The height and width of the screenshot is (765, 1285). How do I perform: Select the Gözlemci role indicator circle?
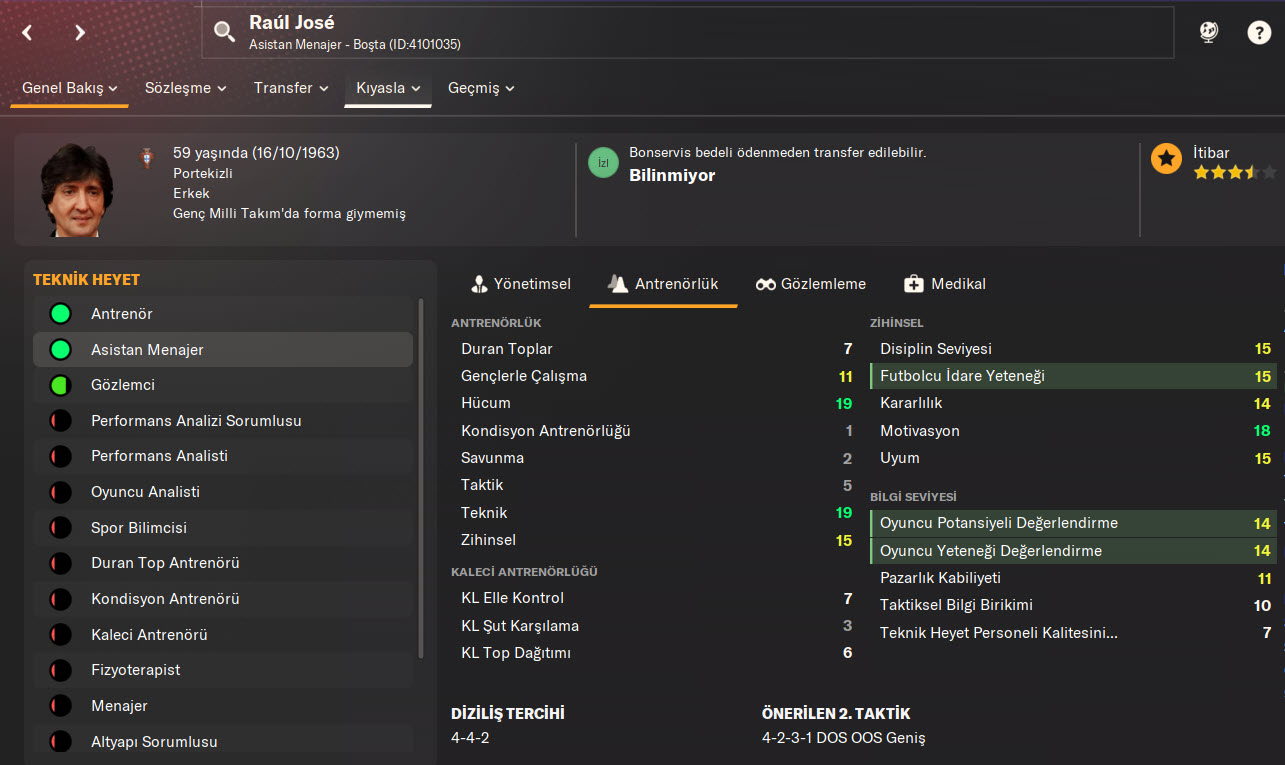click(60, 385)
